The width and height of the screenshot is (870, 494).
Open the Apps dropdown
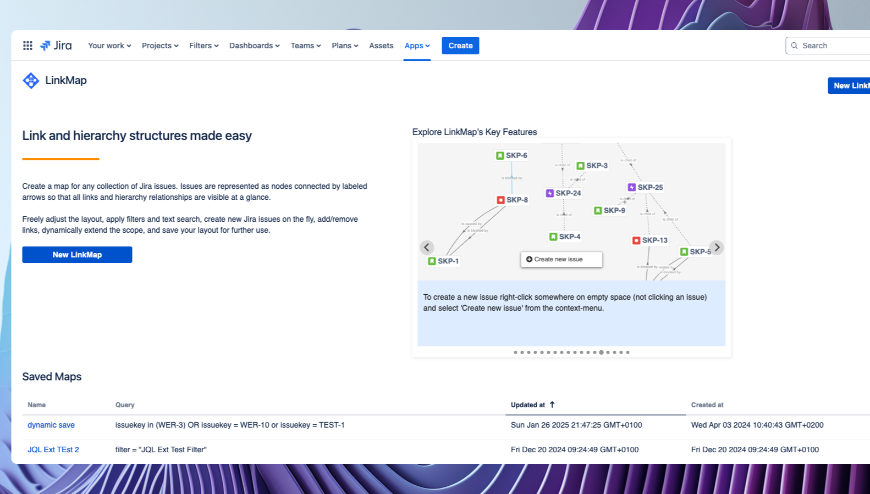417,46
